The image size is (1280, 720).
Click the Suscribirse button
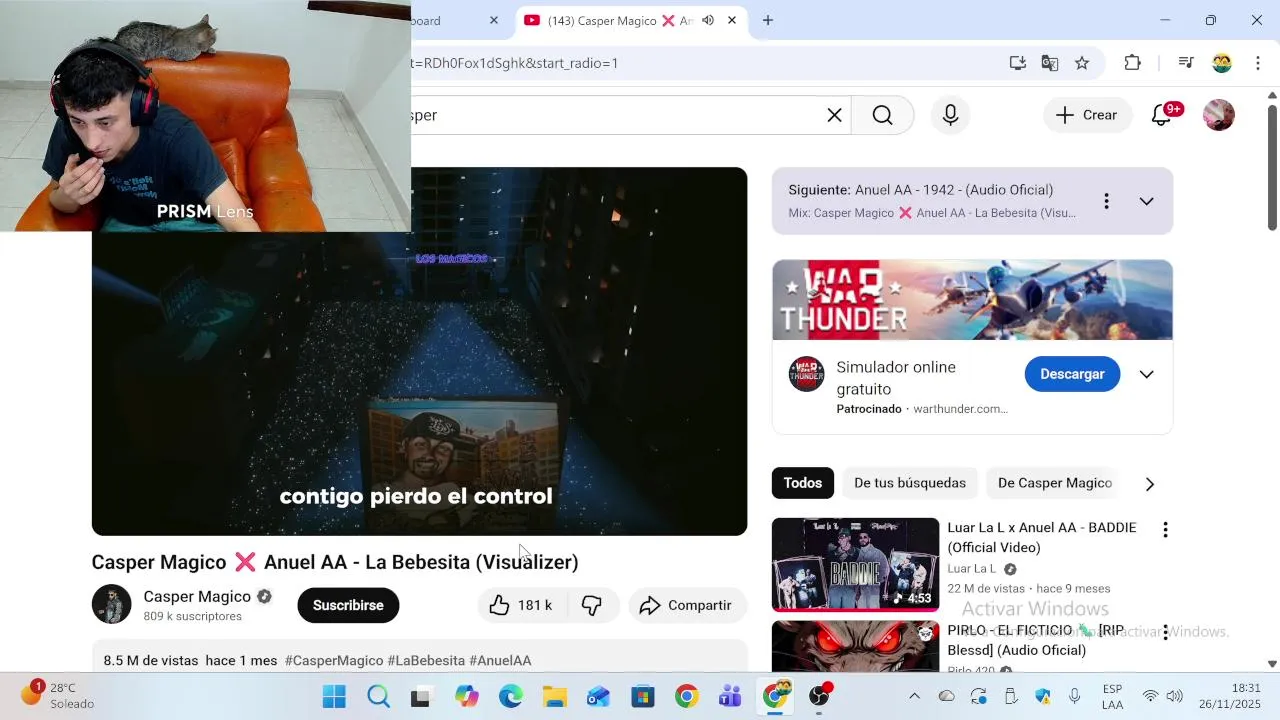[x=348, y=605]
